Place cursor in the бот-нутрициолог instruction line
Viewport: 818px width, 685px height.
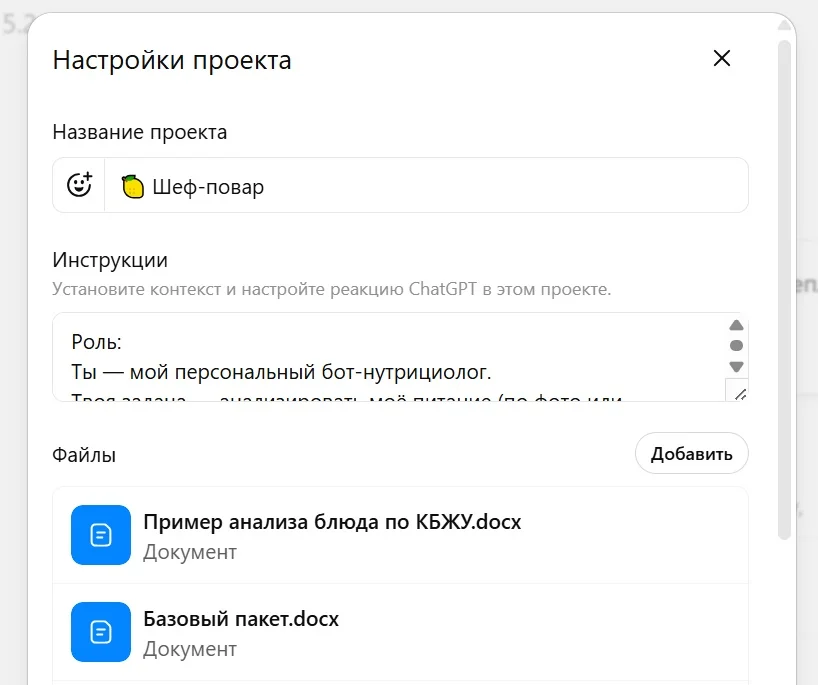(x=282, y=373)
